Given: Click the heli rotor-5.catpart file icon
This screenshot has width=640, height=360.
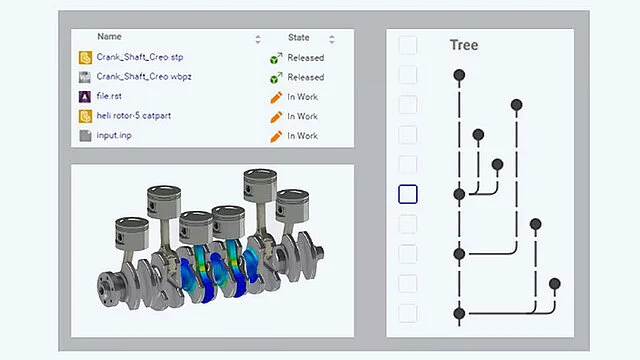Looking at the screenshot, I should (x=85, y=116).
